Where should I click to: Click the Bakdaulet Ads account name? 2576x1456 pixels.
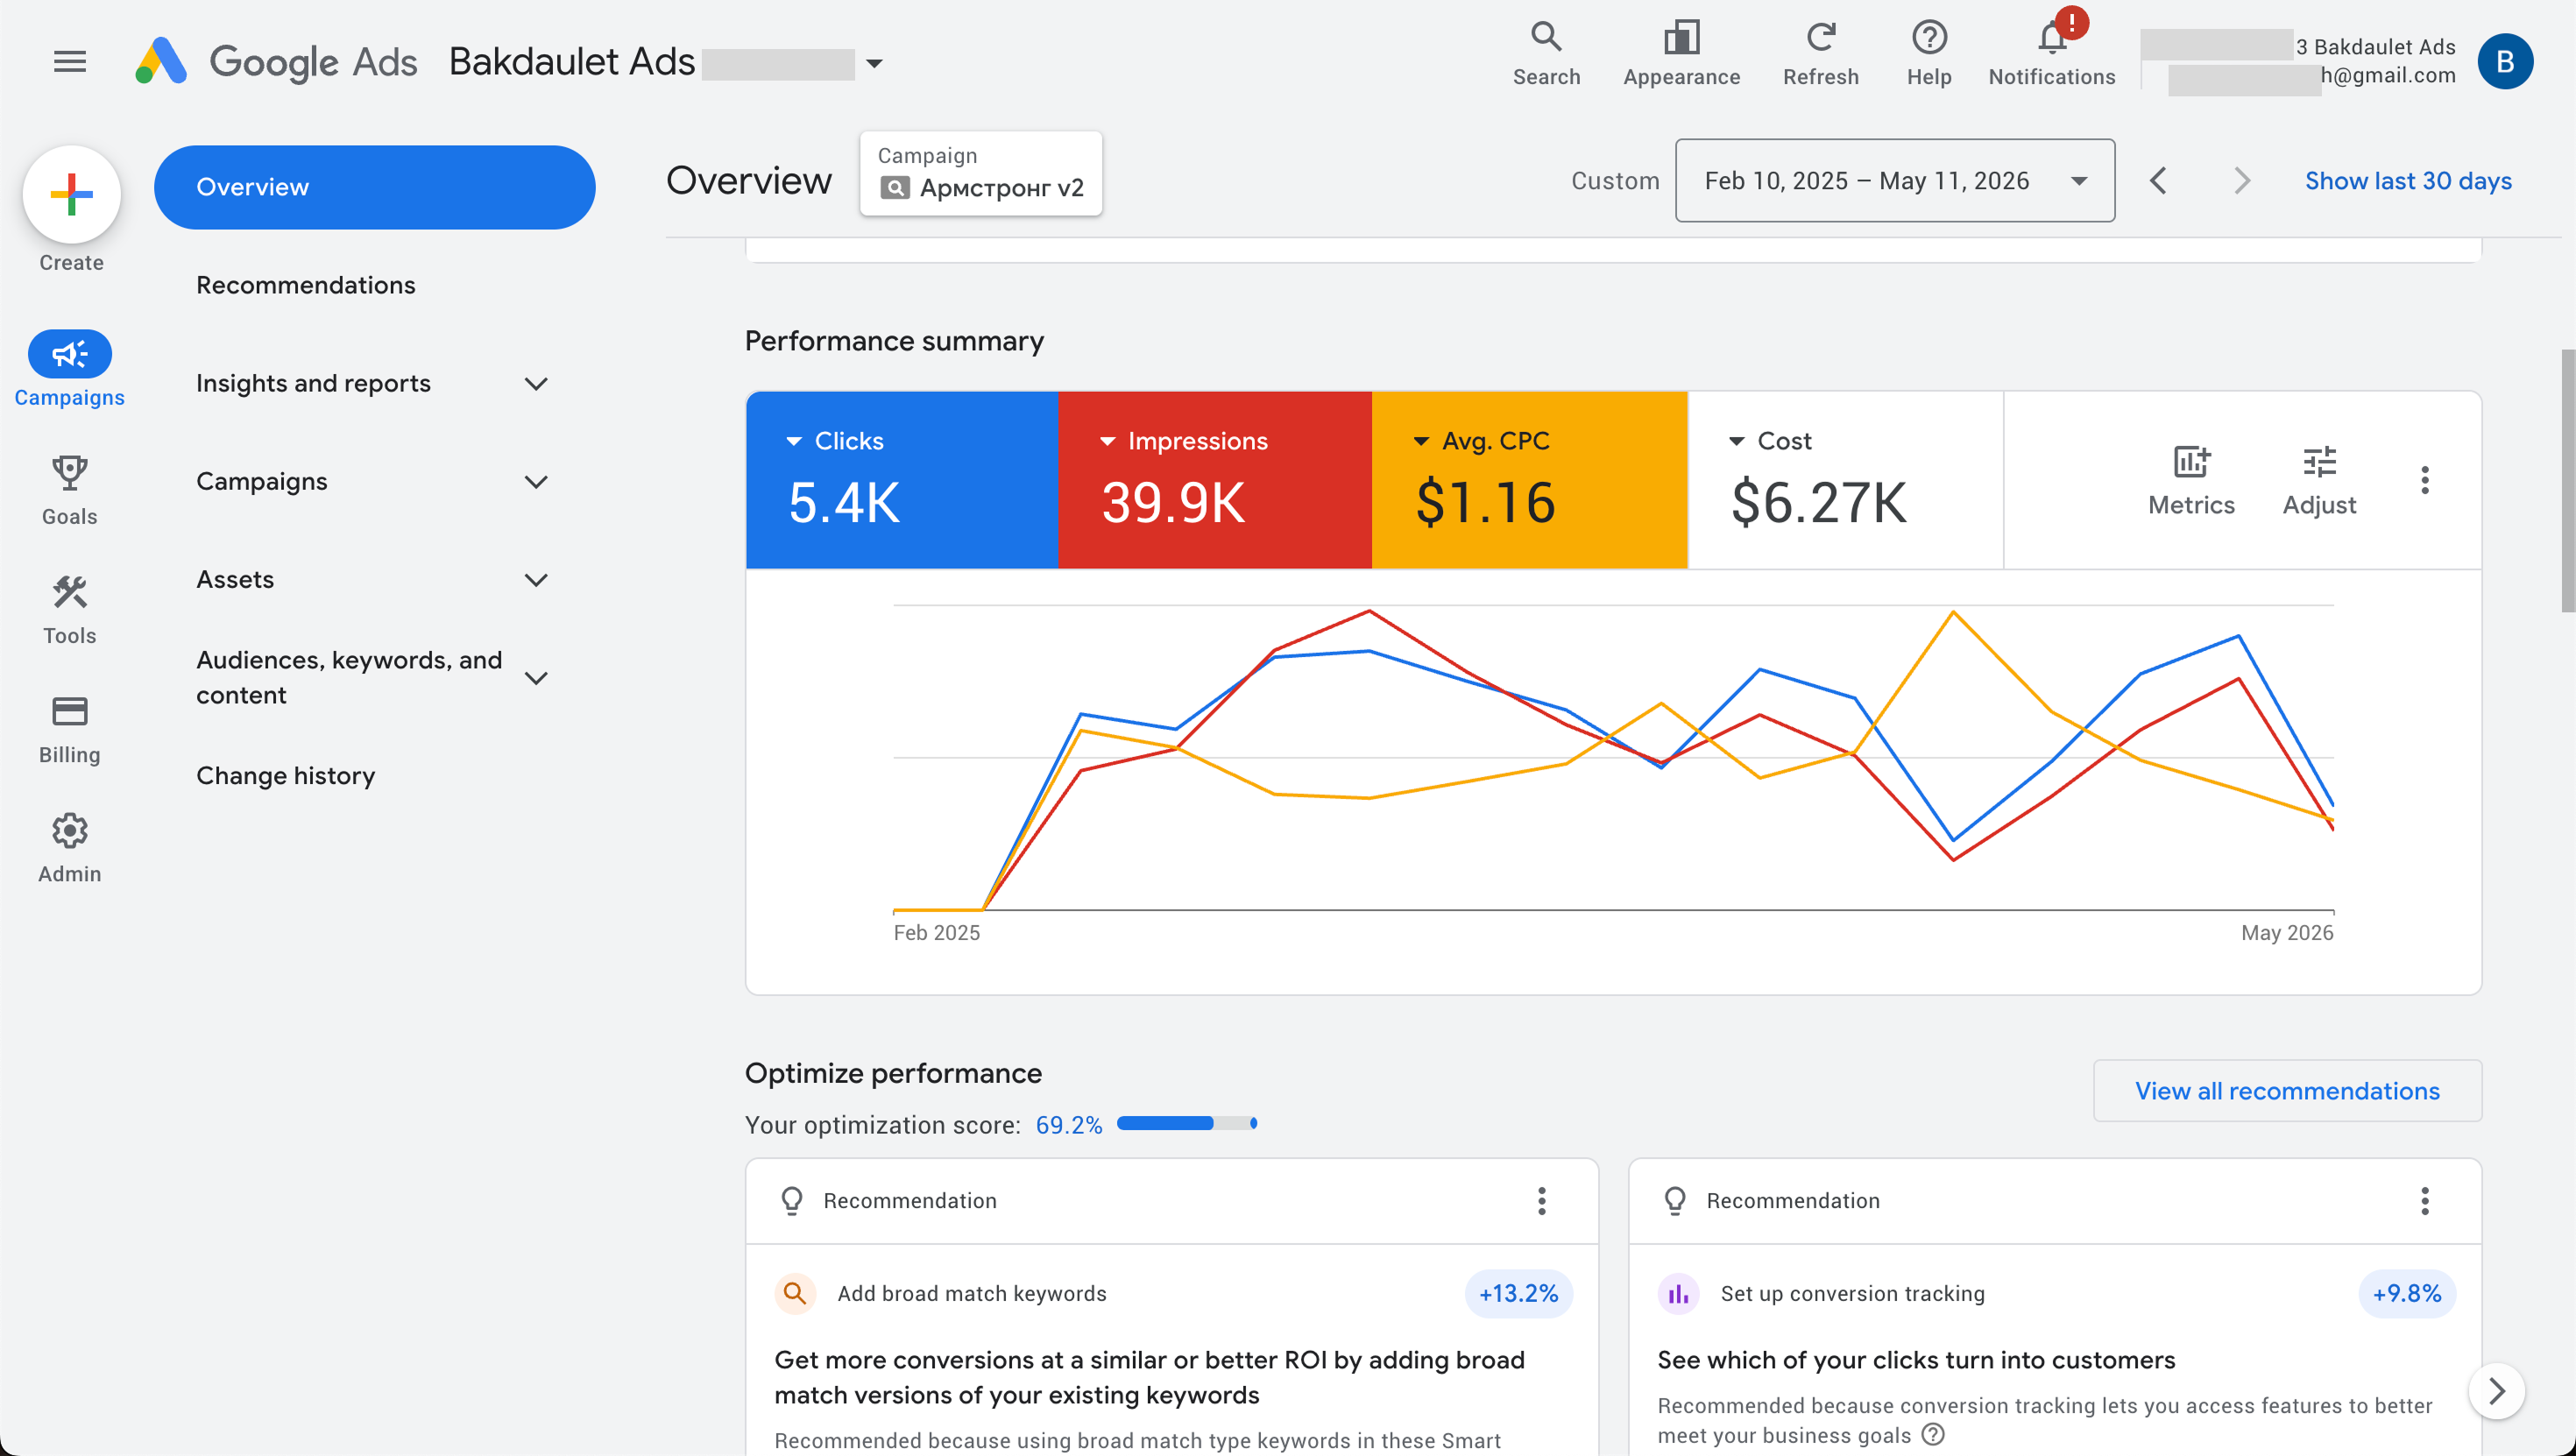click(x=571, y=62)
